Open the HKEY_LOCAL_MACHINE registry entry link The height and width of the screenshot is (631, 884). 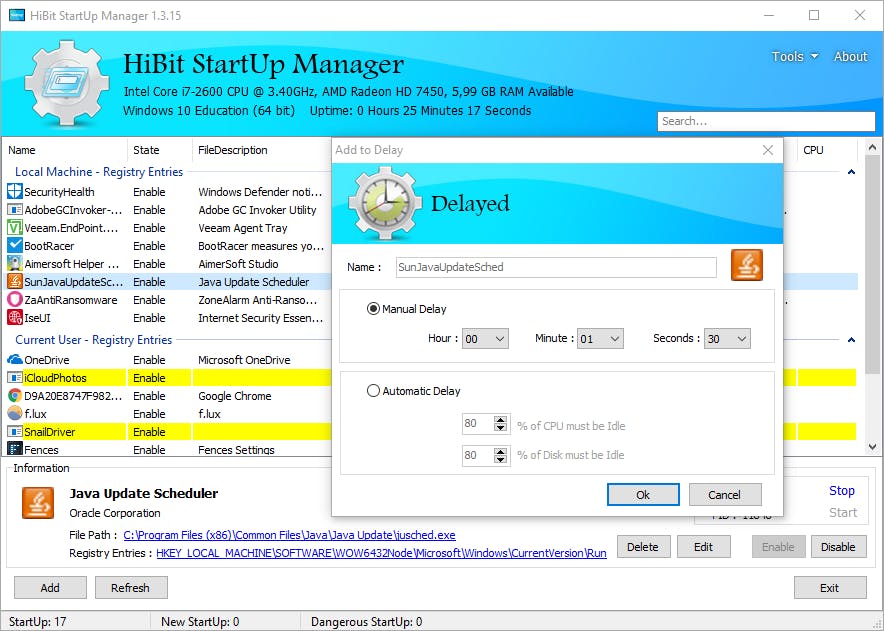[x=381, y=553]
